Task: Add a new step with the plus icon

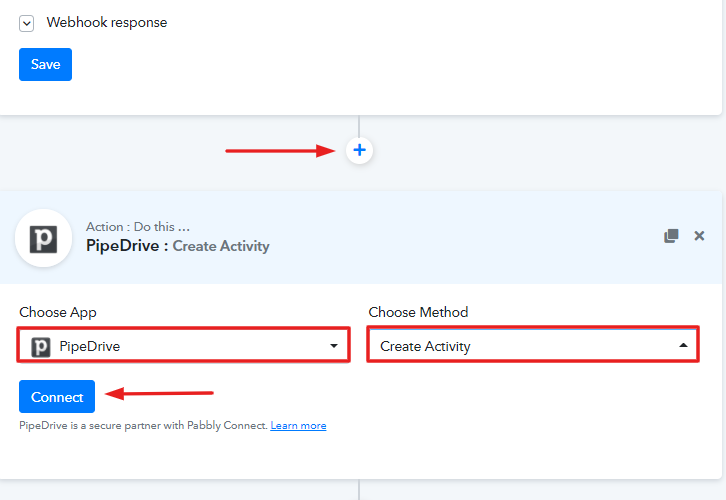Action: click(359, 150)
